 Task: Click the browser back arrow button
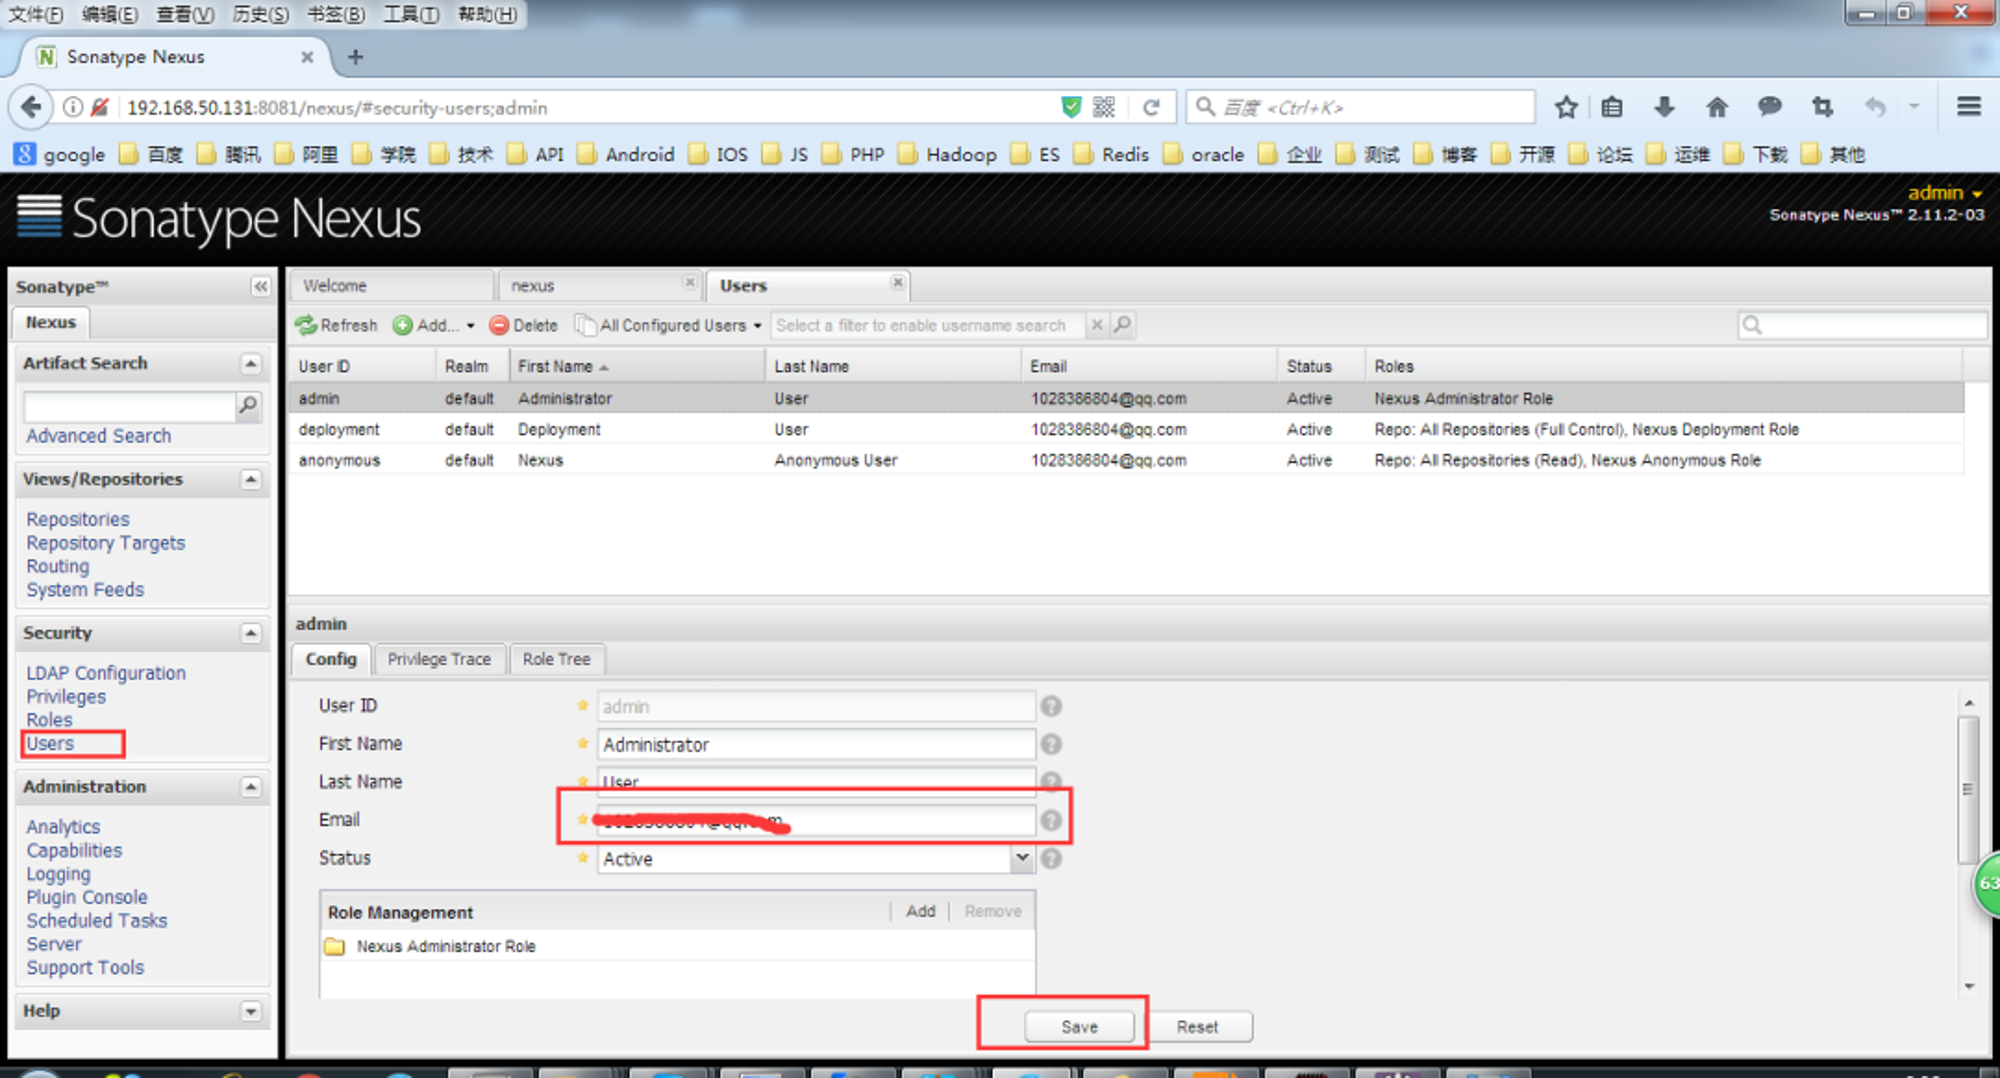[x=32, y=107]
